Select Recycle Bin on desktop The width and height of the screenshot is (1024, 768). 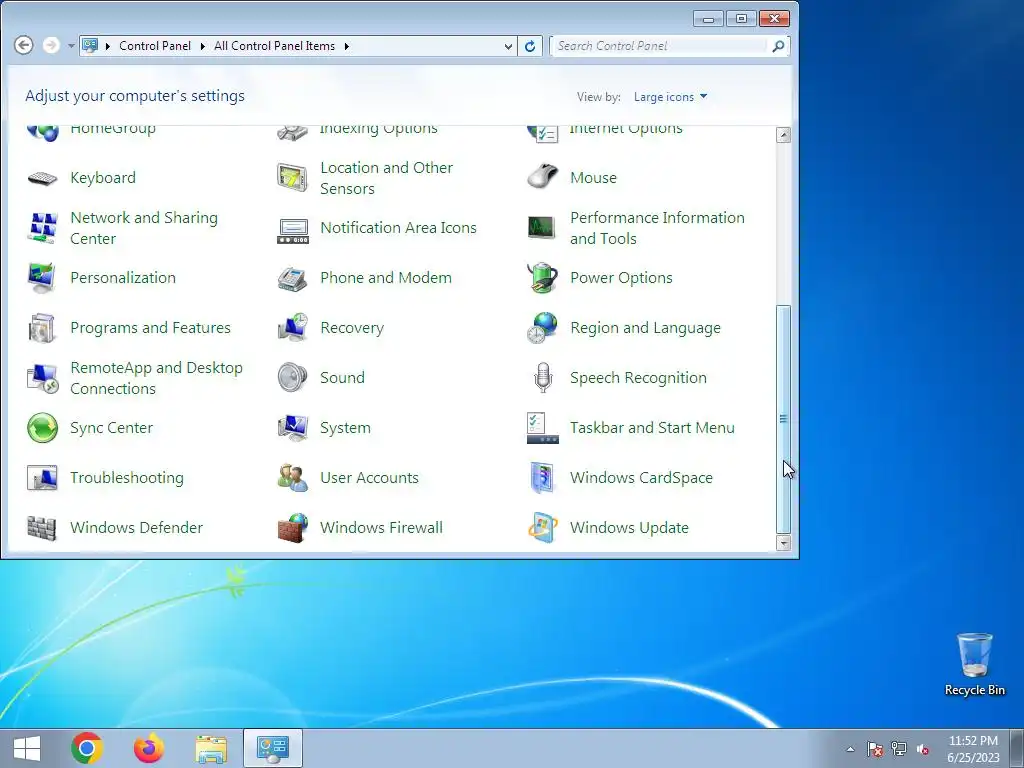click(x=974, y=664)
